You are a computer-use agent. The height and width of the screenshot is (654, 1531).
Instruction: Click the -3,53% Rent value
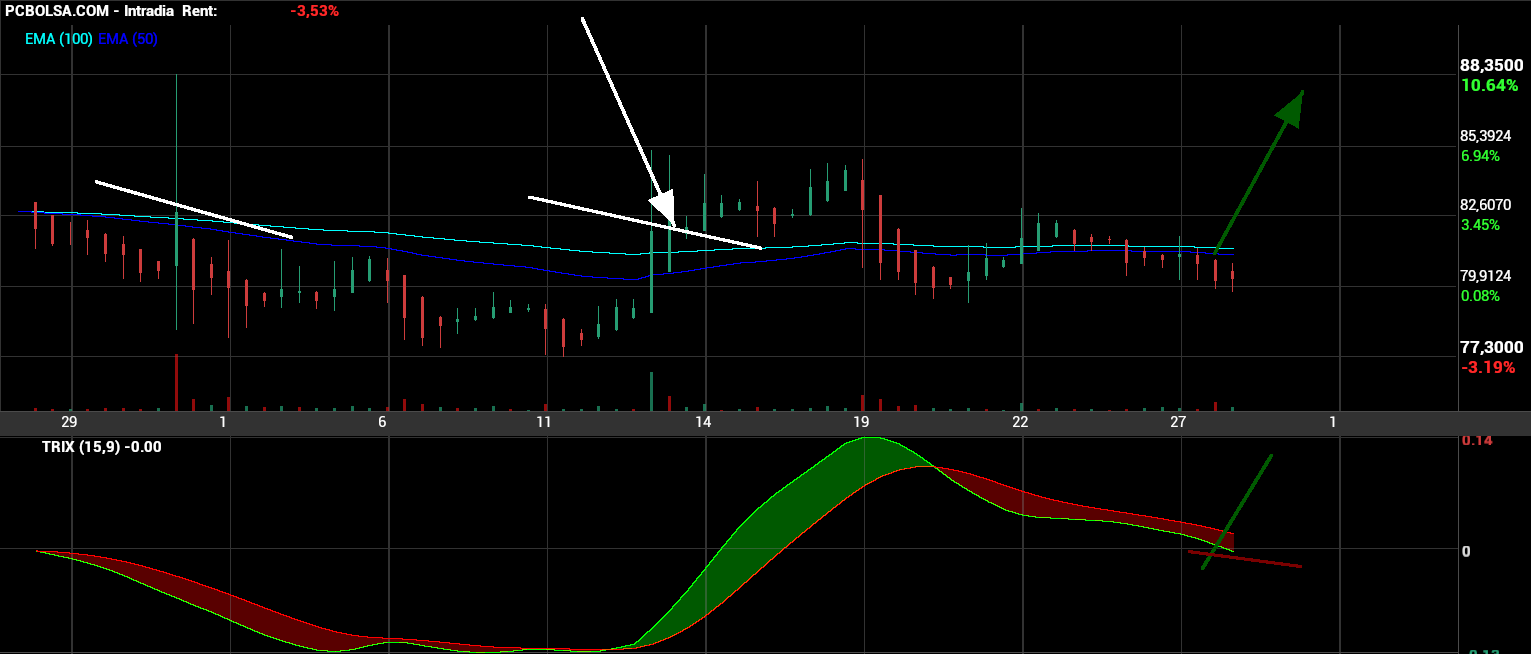(315, 11)
